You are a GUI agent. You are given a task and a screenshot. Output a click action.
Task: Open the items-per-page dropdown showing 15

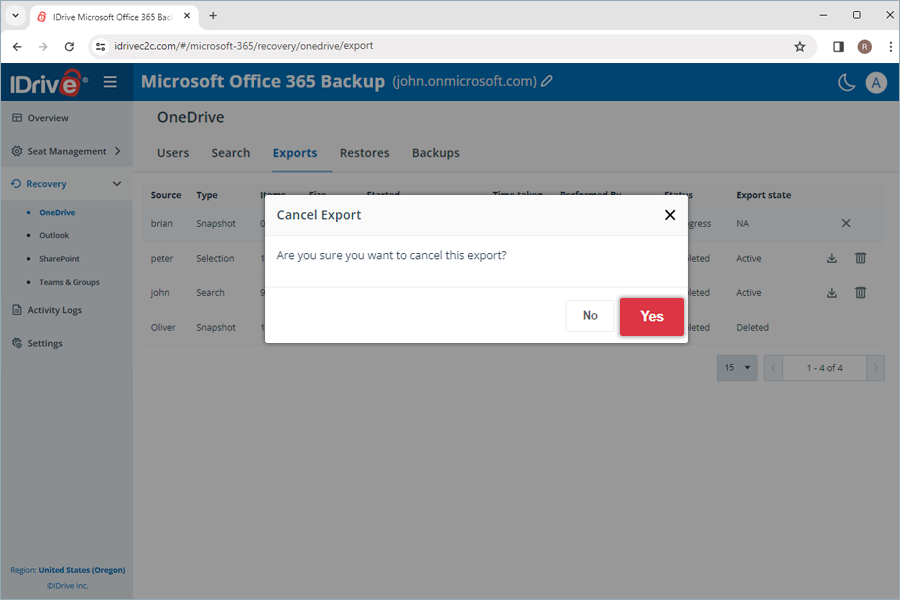[737, 368]
